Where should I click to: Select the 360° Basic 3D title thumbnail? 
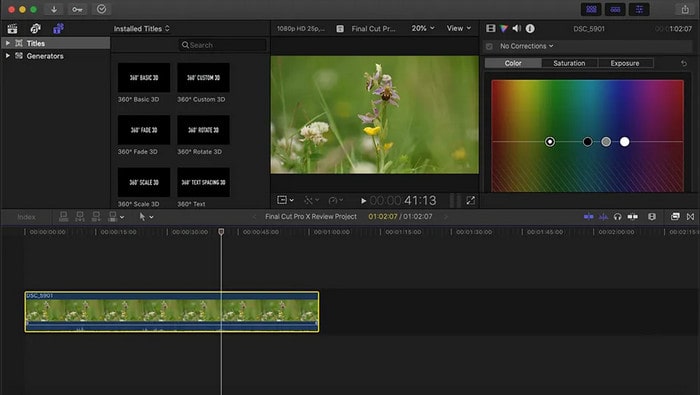pos(144,78)
